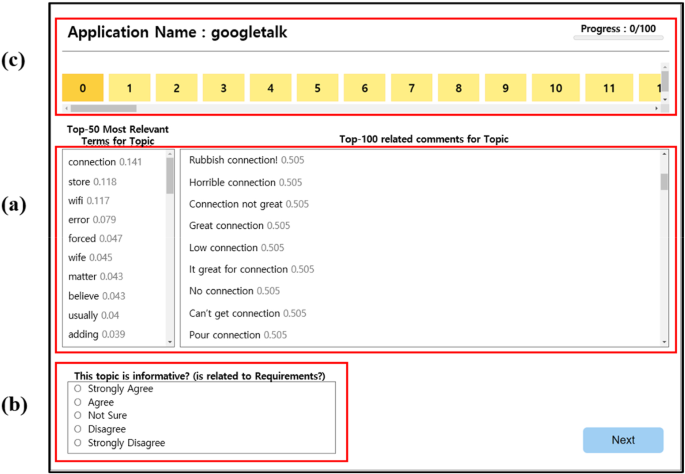
Task: Select topic tile 3
Action: 223,88
